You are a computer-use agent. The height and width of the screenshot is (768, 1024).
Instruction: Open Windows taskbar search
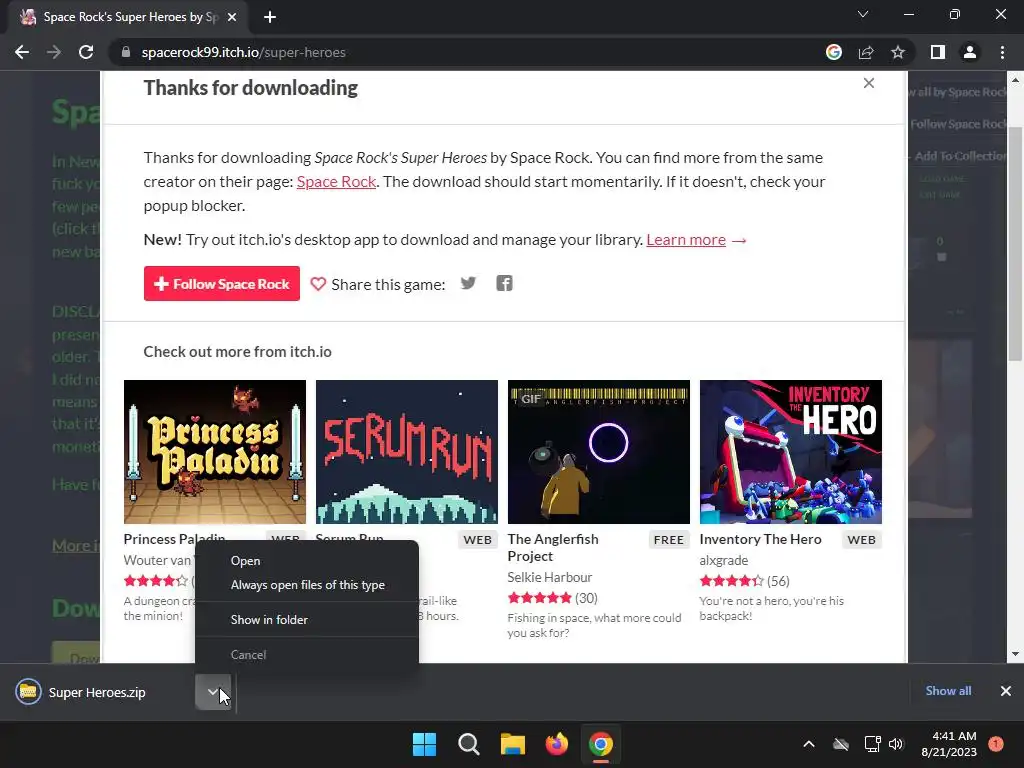[x=468, y=744]
